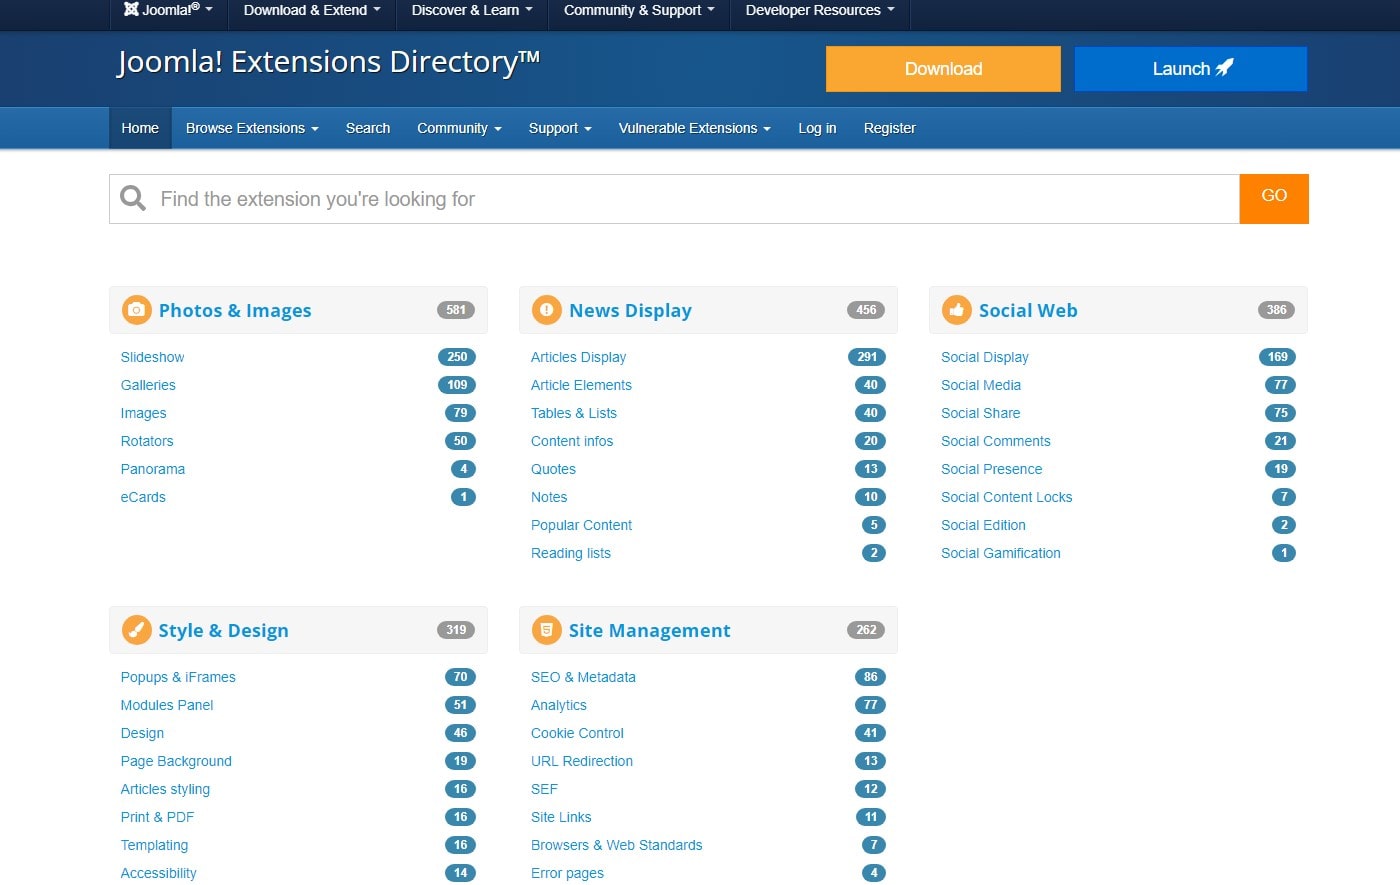This screenshot has height=885, width=1400.
Task: Click the News Display exclamation icon
Action: click(546, 310)
